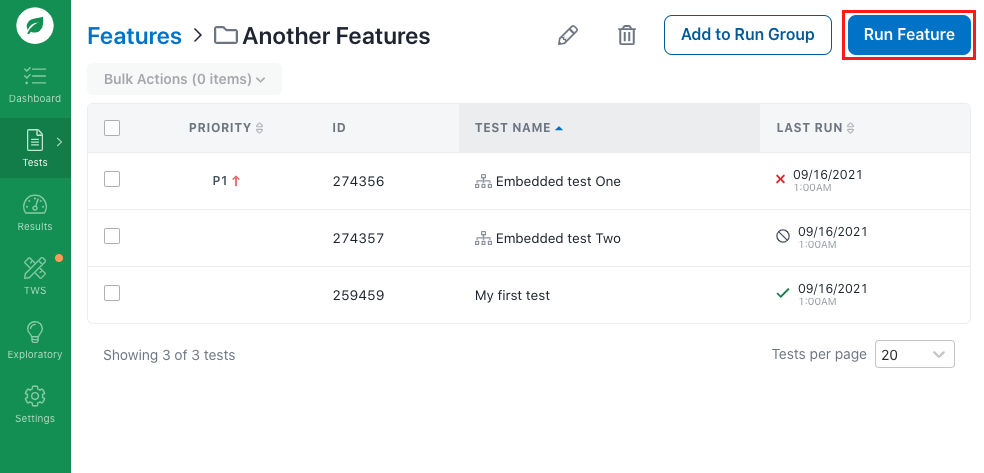The height and width of the screenshot is (473, 984).
Task: Click the pencil edit icon
Action: [567, 36]
